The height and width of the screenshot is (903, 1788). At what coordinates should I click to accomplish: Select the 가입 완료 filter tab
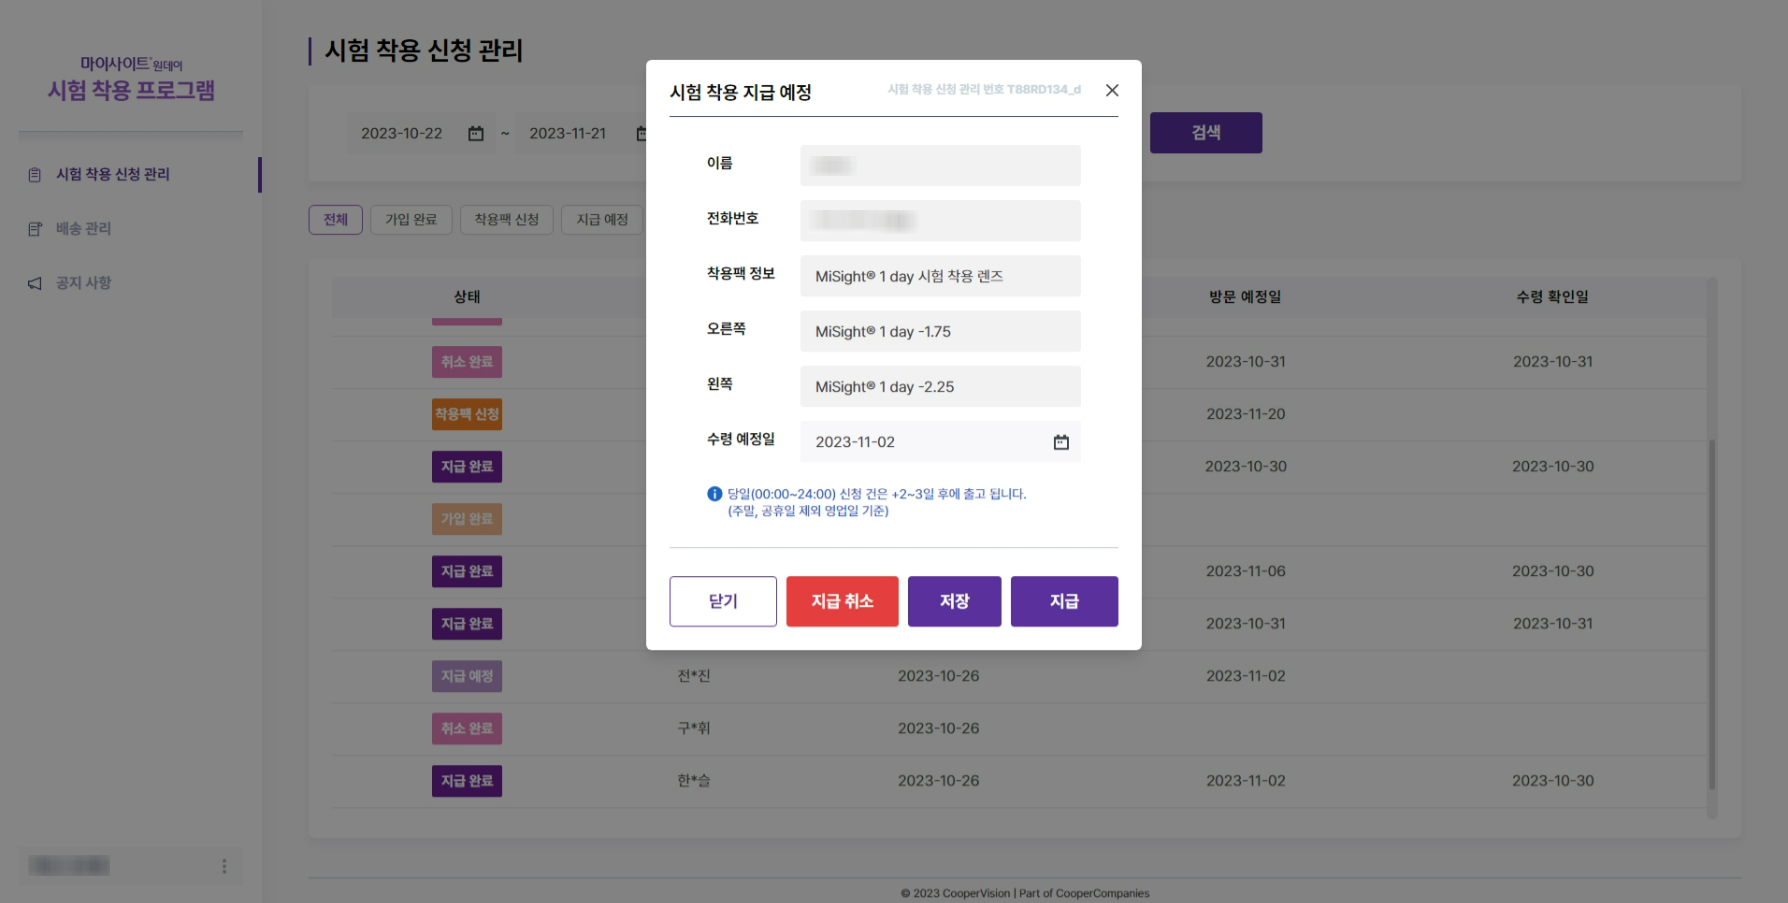coord(411,220)
